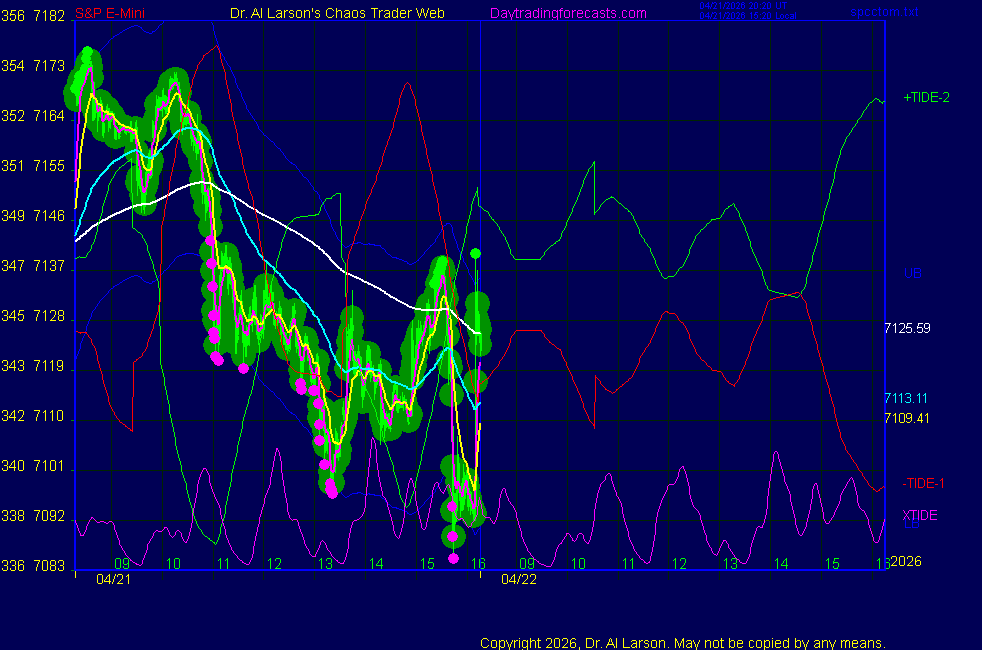This screenshot has height=650, width=982.
Task: Click the 7083 price at bottom of axis
Action: click(49, 566)
